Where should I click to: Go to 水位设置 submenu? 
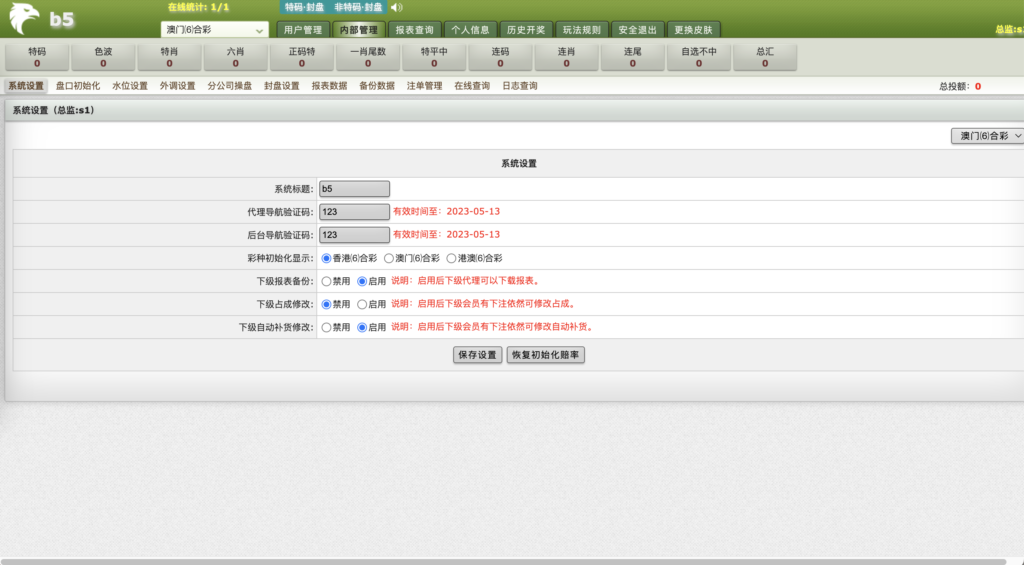coord(130,86)
